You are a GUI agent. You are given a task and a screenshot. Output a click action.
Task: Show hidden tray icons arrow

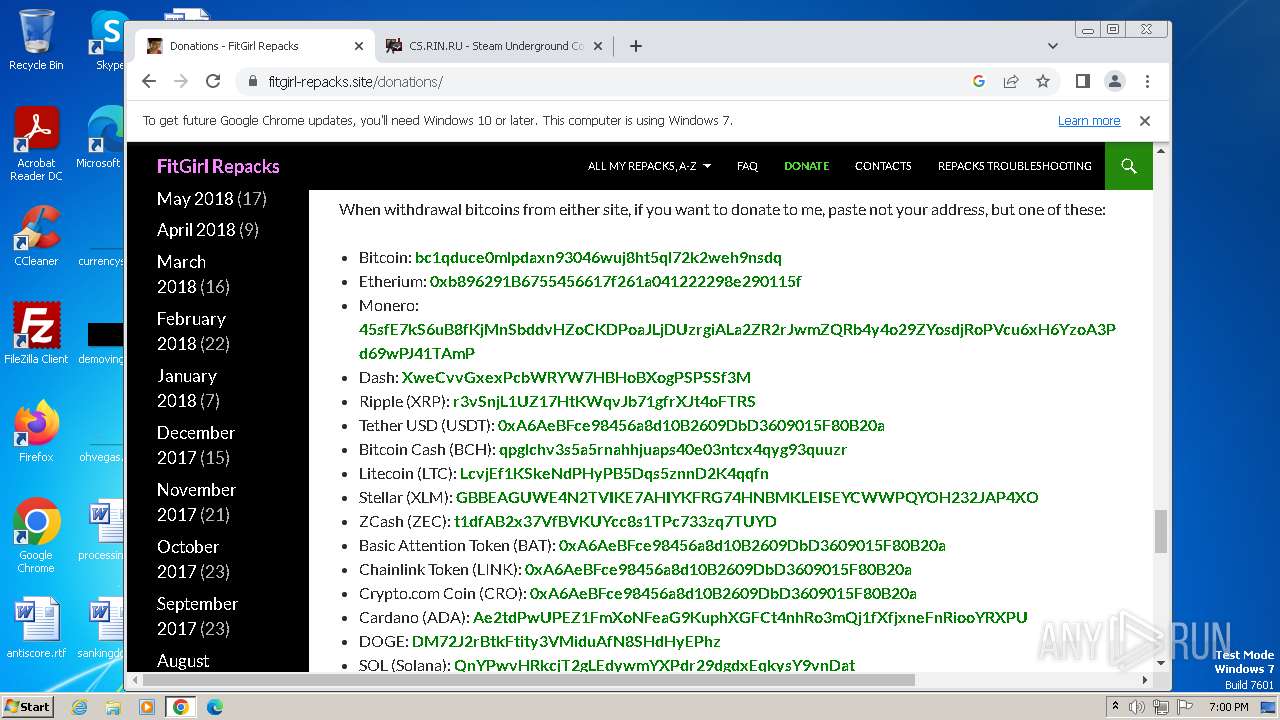pyautogui.click(x=1115, y=707)
